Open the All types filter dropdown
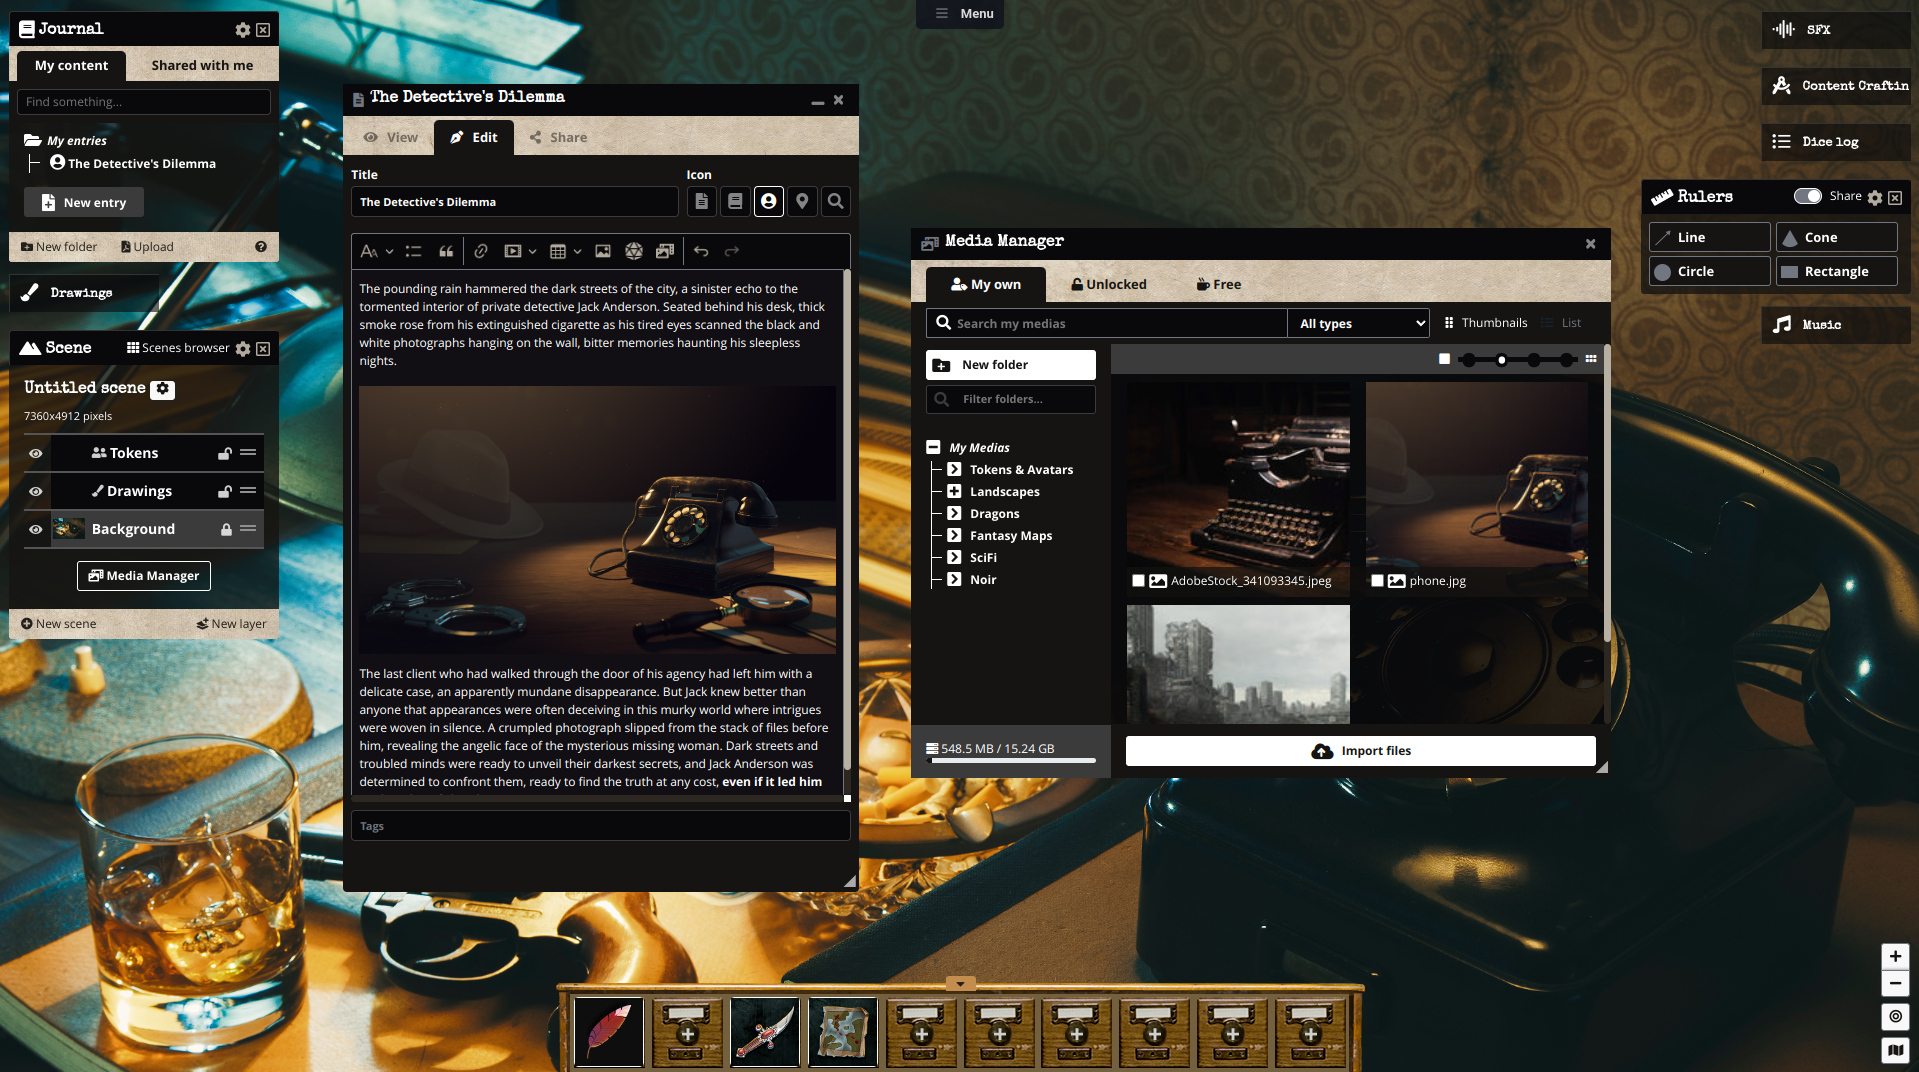The width and height of the screenshot is (1919, 1072). point(1361,323)
